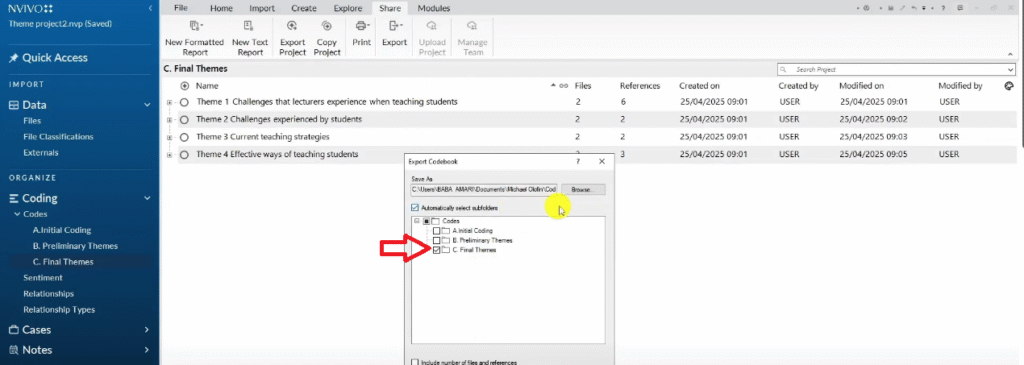Click the Coding section icon in sidebar
Screen dimensions: 1024x365
coord(13,198)
